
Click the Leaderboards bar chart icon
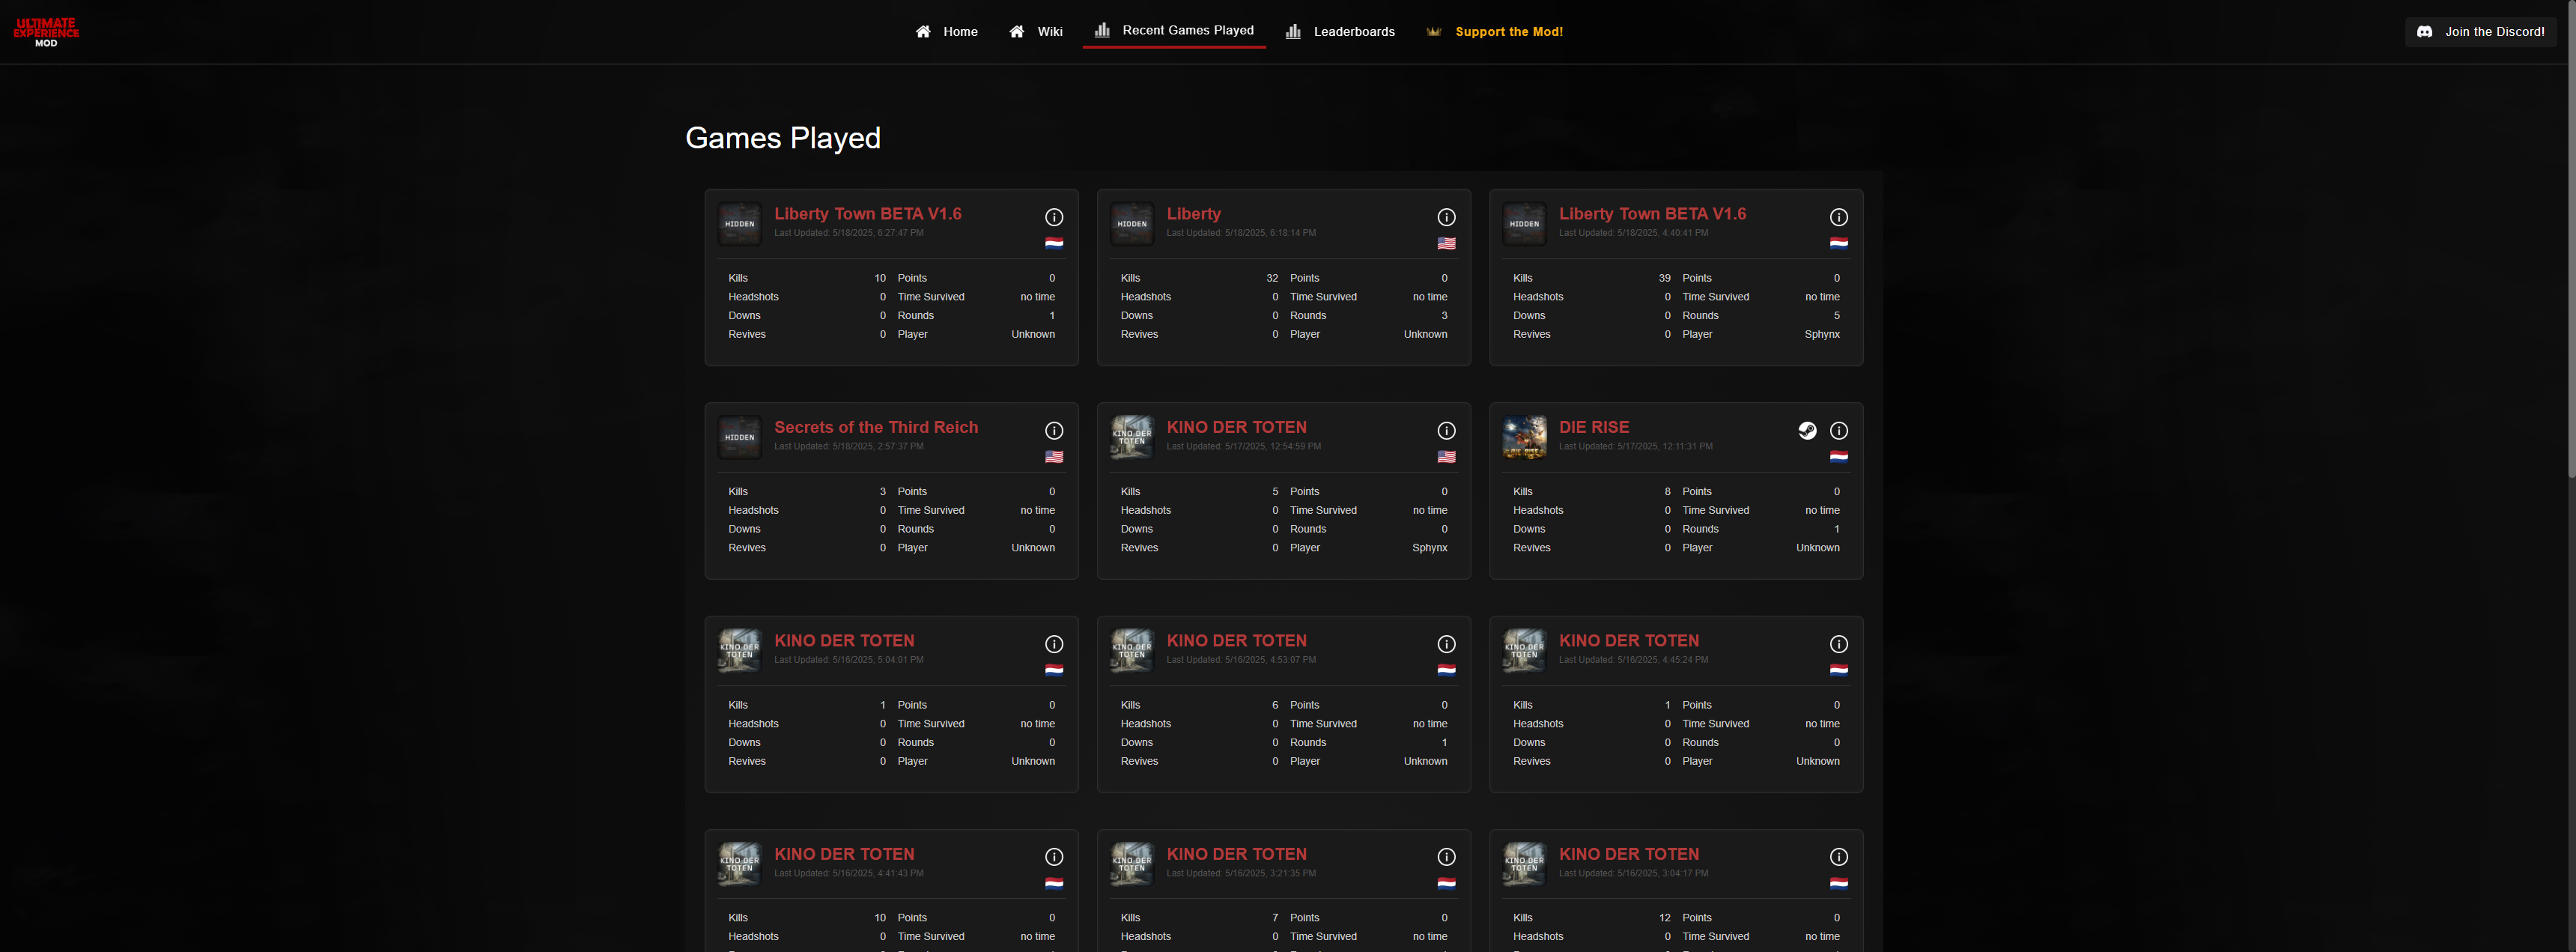(x=1293, y=32)
